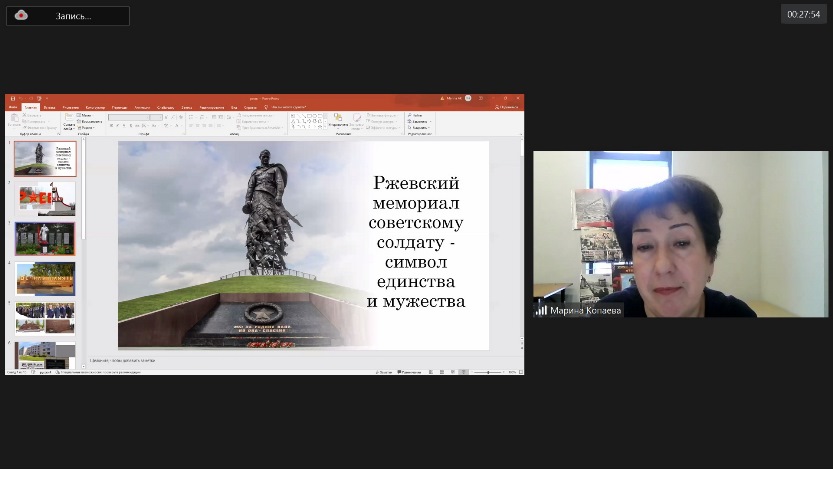
Task: Click the Share (Поделиться) button
Action: pyautogui.click(x=507, y=107)
